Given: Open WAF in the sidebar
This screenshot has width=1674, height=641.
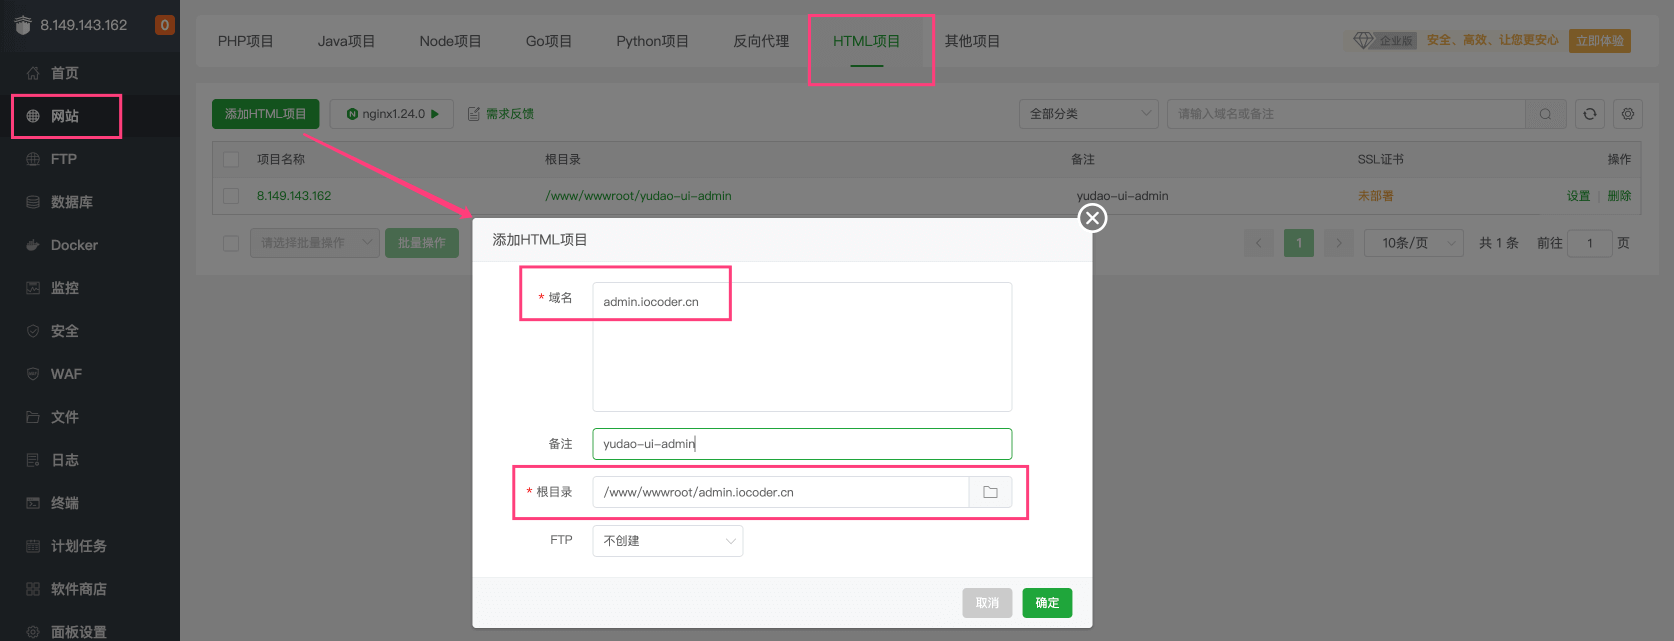Looking at the screenshot, I should point(66,374).
